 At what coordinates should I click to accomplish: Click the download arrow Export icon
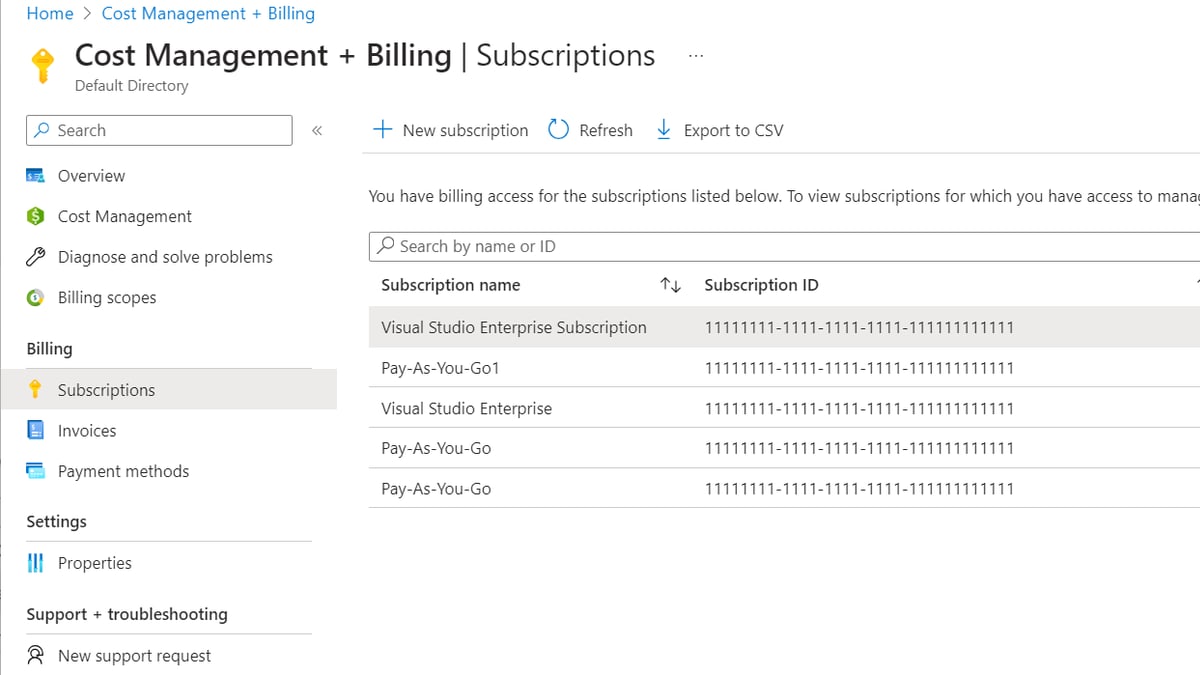(664, 130)
